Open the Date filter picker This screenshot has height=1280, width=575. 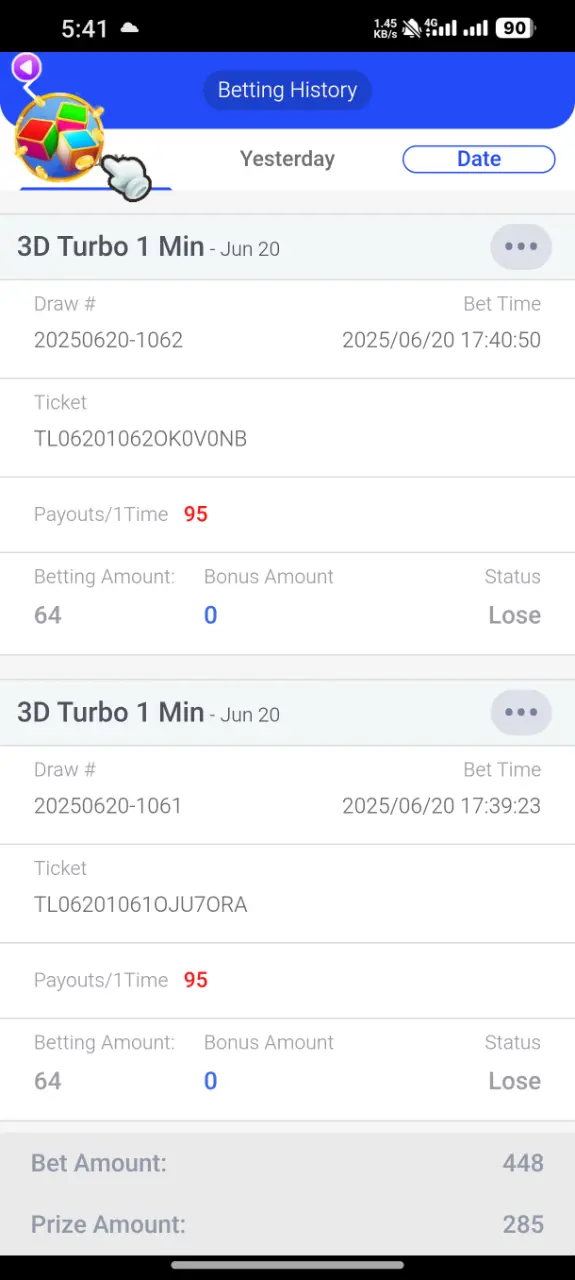[479, 159]
